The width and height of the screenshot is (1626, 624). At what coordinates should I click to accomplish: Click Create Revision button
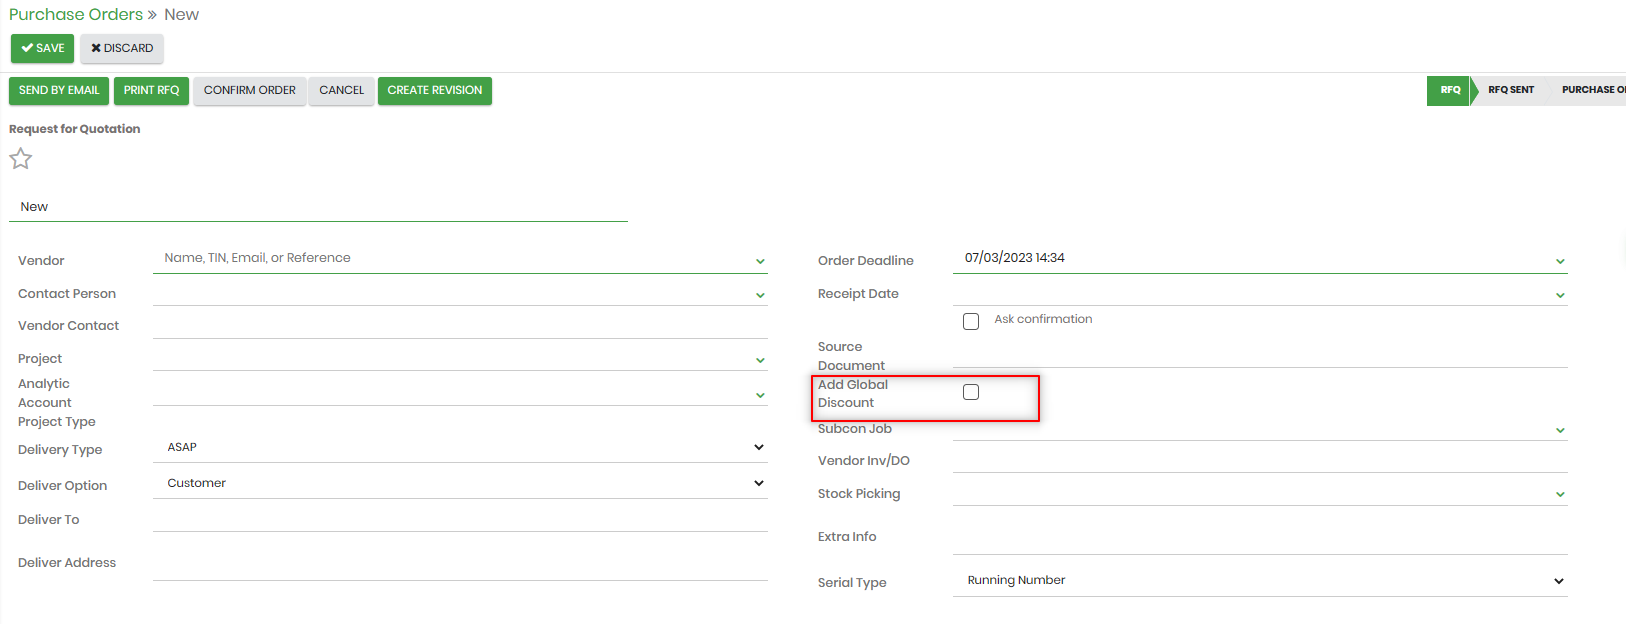pos(434,90)
